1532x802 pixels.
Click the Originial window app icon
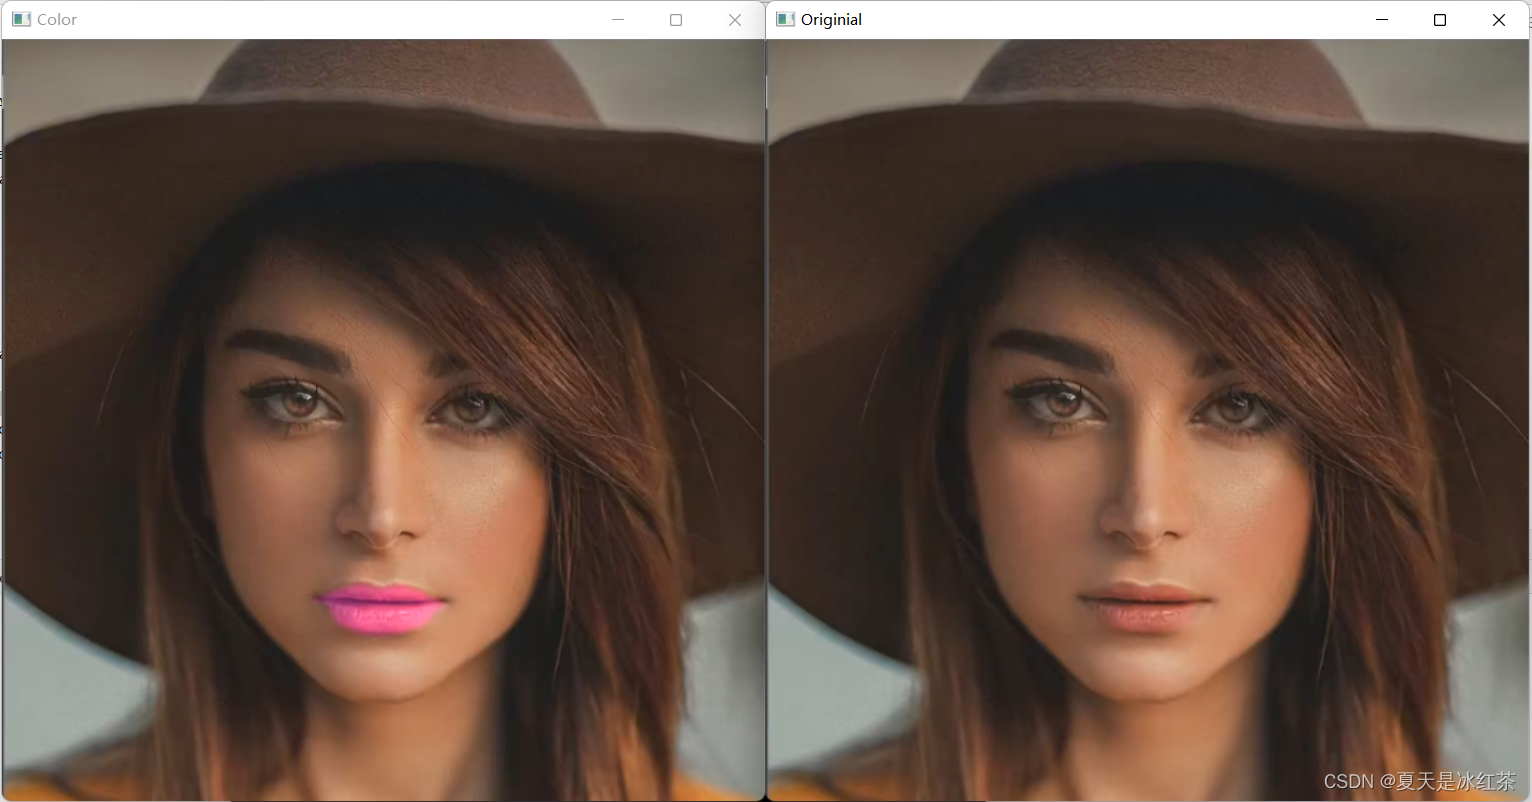pyautogui.click(x=786, y=19)
